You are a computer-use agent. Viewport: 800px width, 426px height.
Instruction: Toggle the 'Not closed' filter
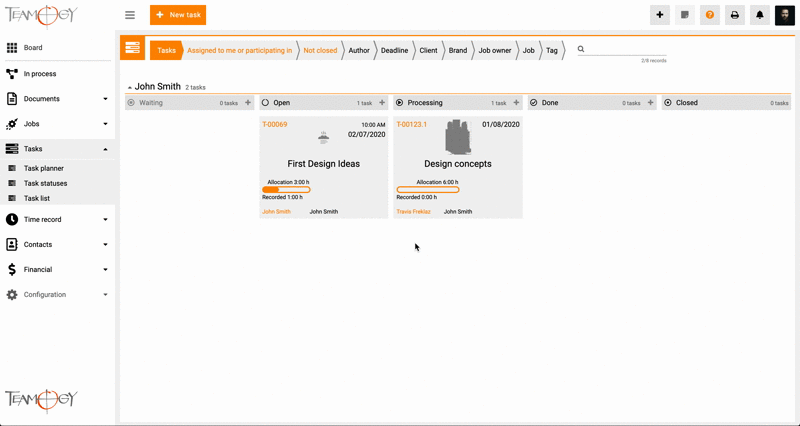pos(320,50)
